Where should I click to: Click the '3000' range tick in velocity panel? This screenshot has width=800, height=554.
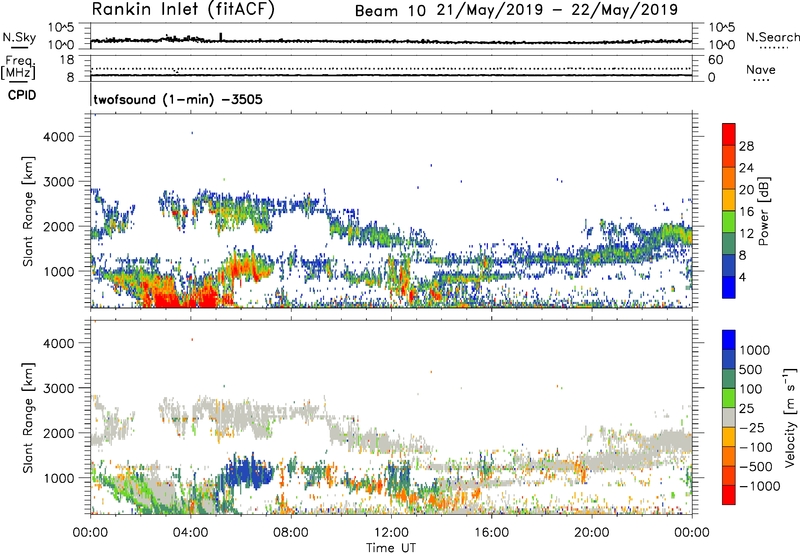tap(58, 388)
